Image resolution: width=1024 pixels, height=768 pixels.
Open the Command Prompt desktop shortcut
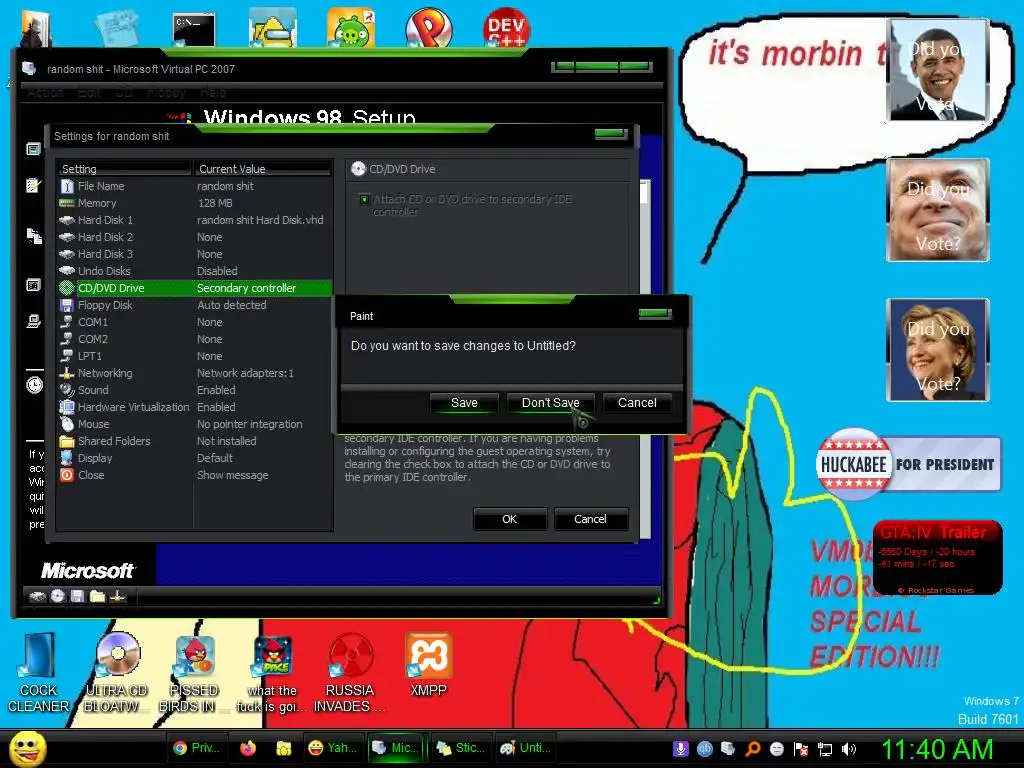point(194,29)
